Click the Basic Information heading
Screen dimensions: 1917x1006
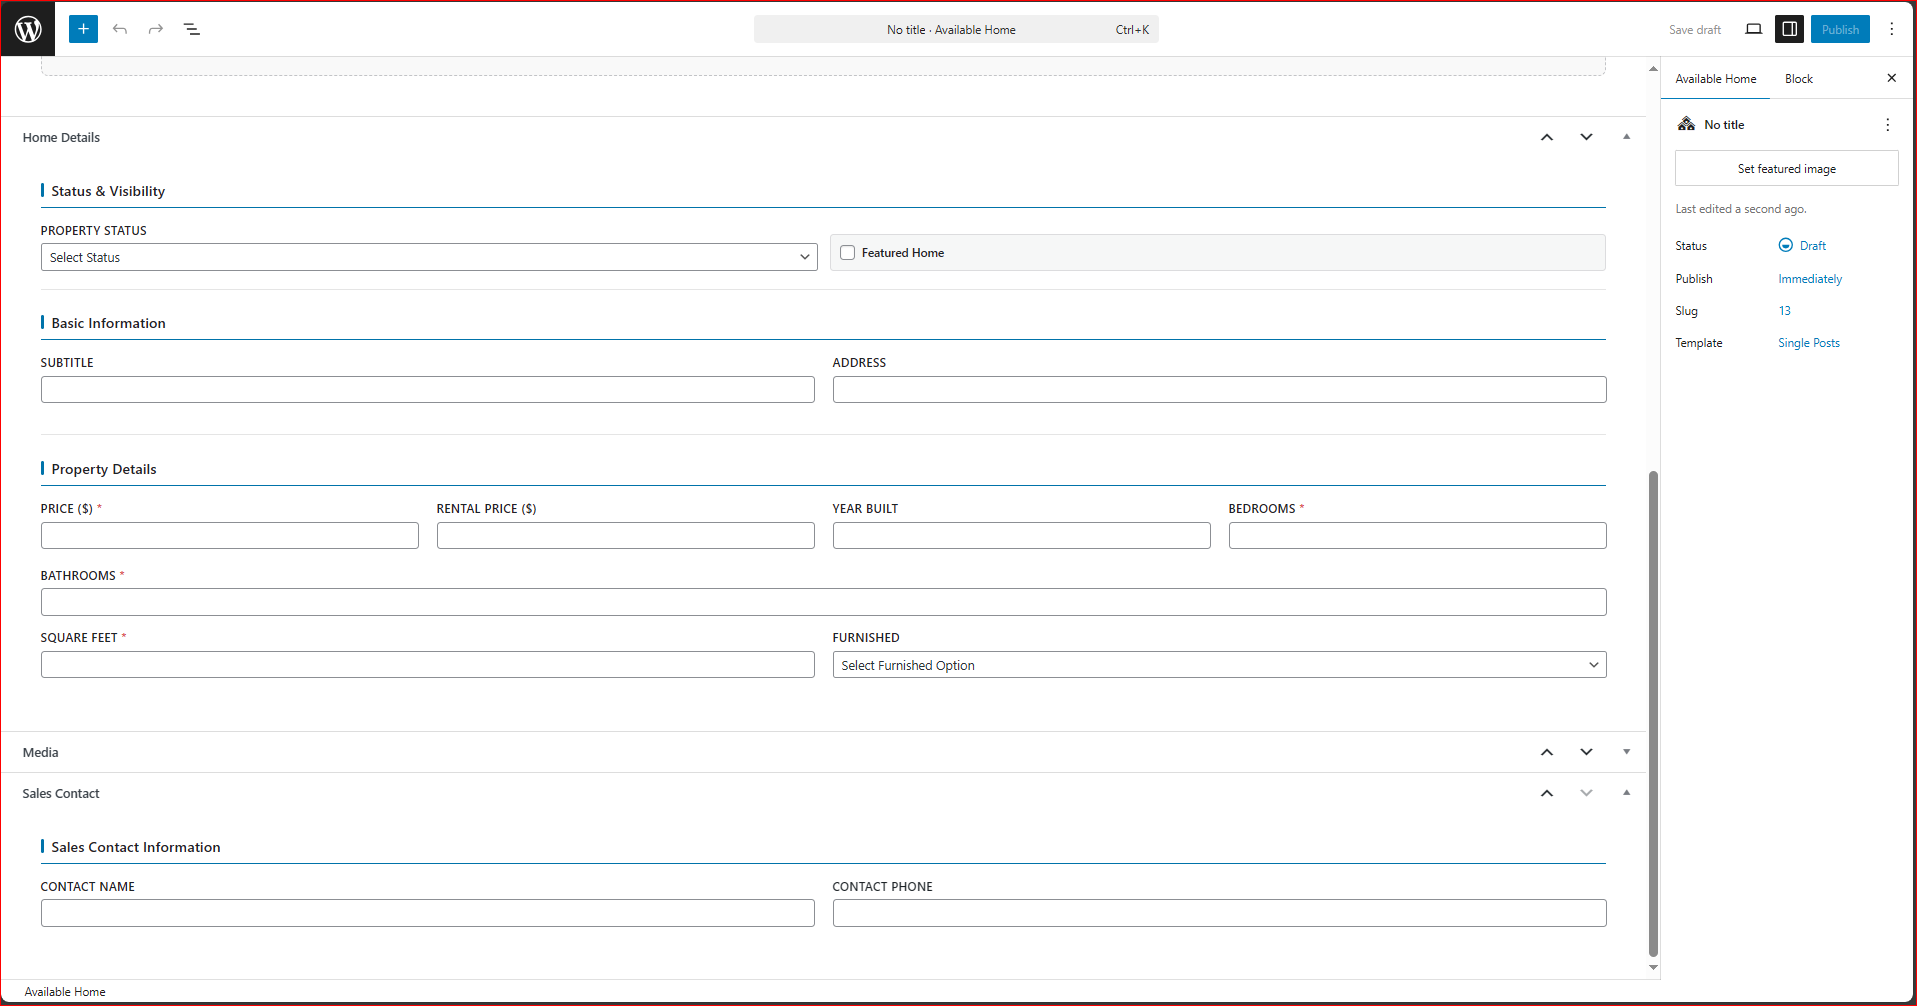(108, 323)
